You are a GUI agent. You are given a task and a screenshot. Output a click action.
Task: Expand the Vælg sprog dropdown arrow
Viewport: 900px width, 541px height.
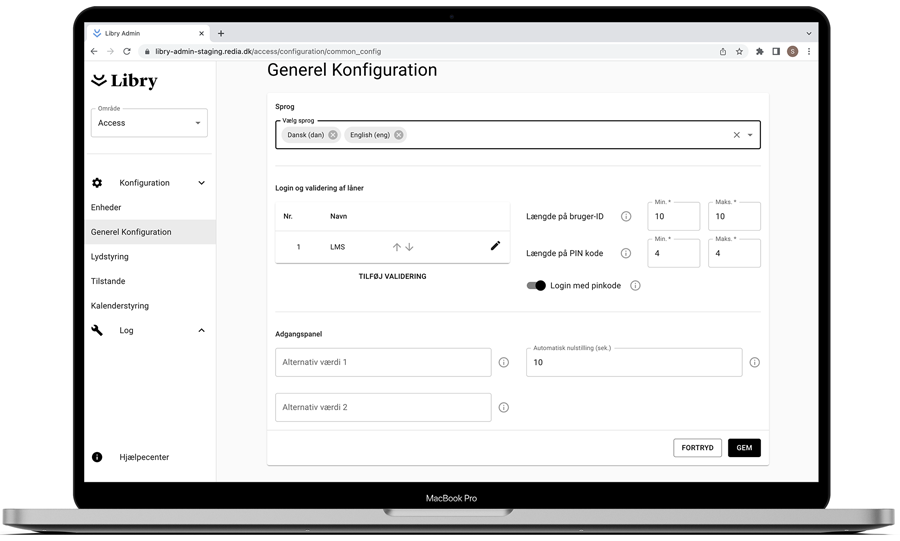pos(751,135)
